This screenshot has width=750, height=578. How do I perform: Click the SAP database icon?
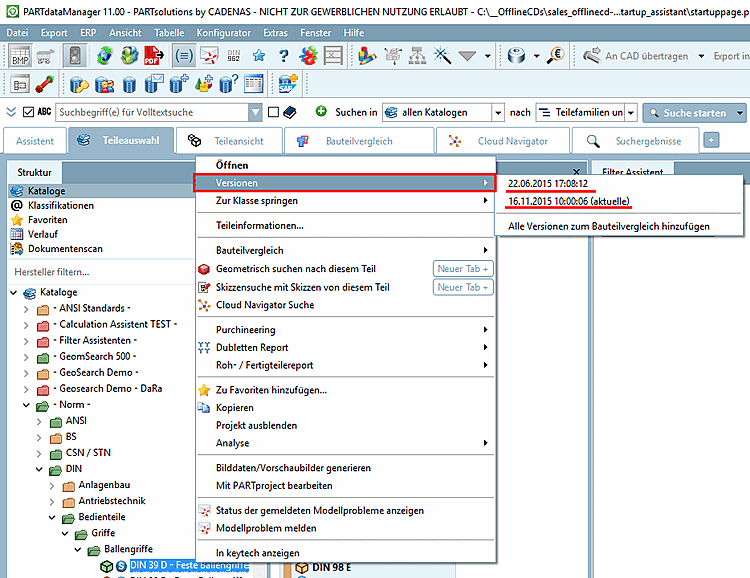click(x=288, y=85)
